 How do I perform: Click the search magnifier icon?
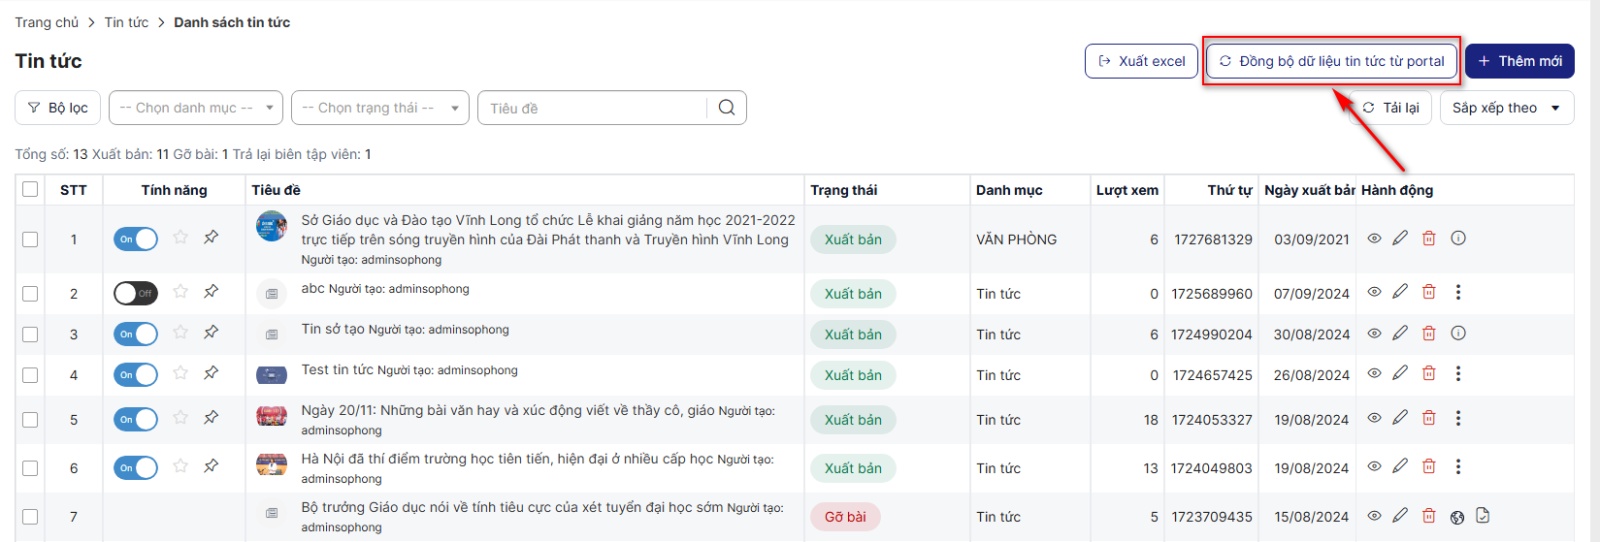coord(727,108)
